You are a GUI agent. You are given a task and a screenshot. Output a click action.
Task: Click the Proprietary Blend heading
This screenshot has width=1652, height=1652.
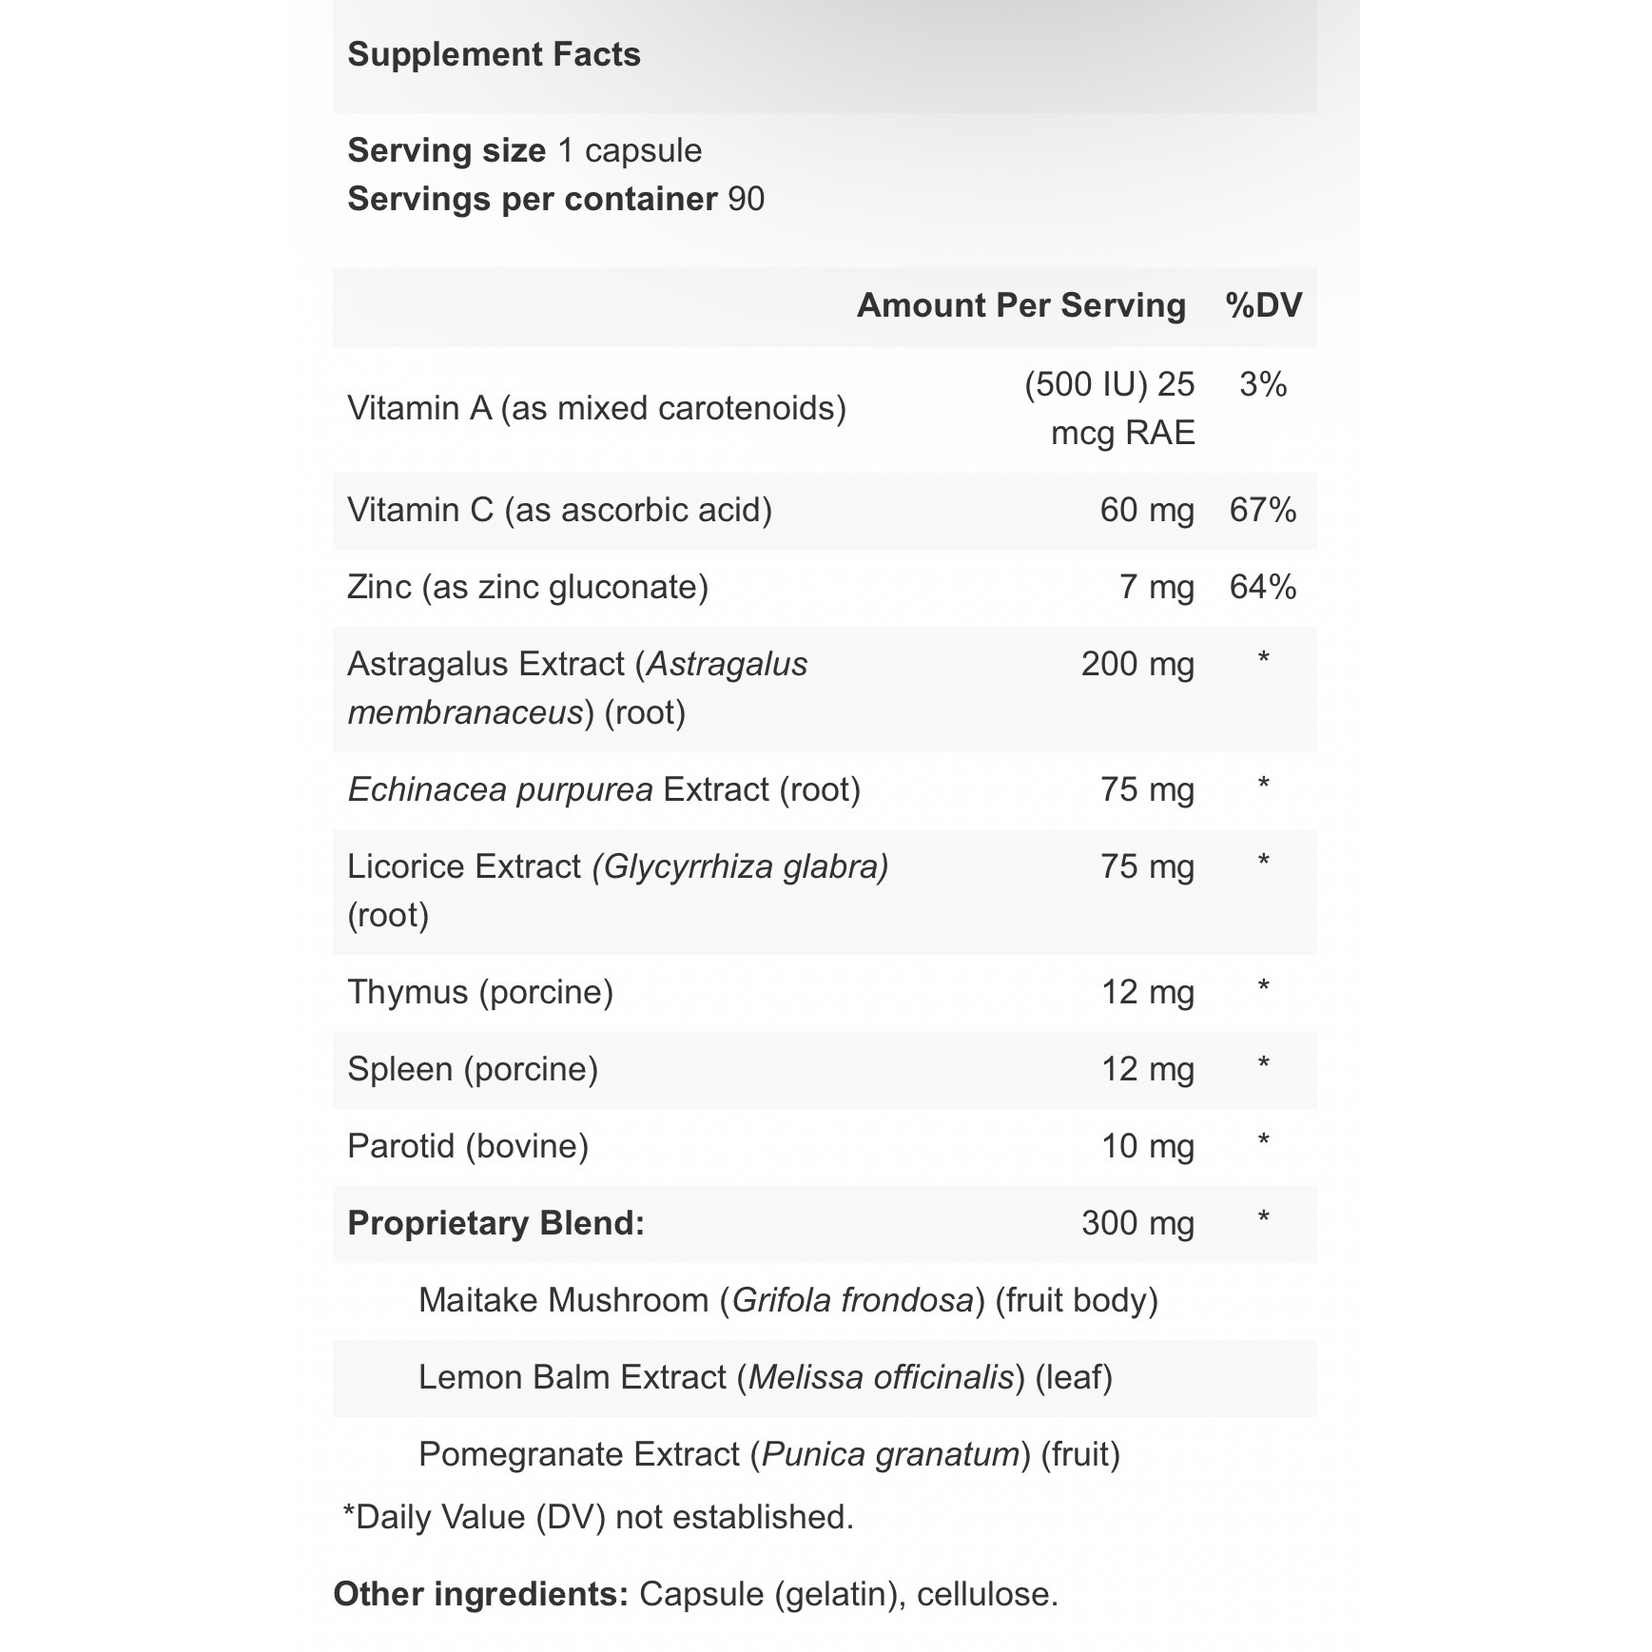point(496,1223)
